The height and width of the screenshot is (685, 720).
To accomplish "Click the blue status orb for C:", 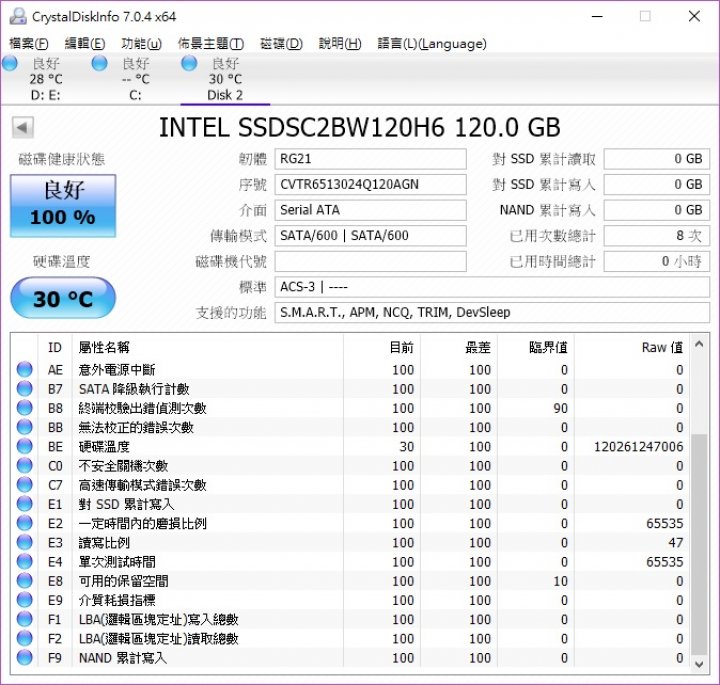I will pyautogui.click(x=99, y=63).
